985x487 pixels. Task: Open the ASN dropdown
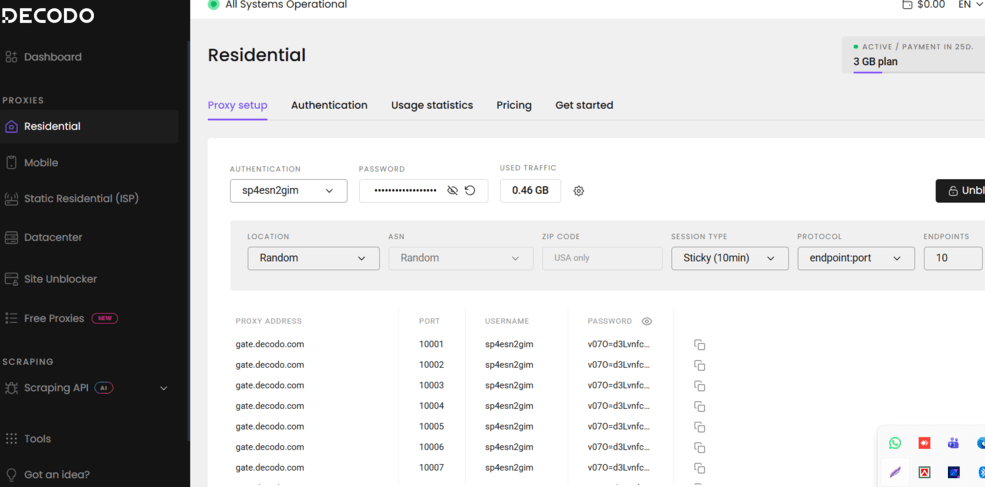[460, 258]
